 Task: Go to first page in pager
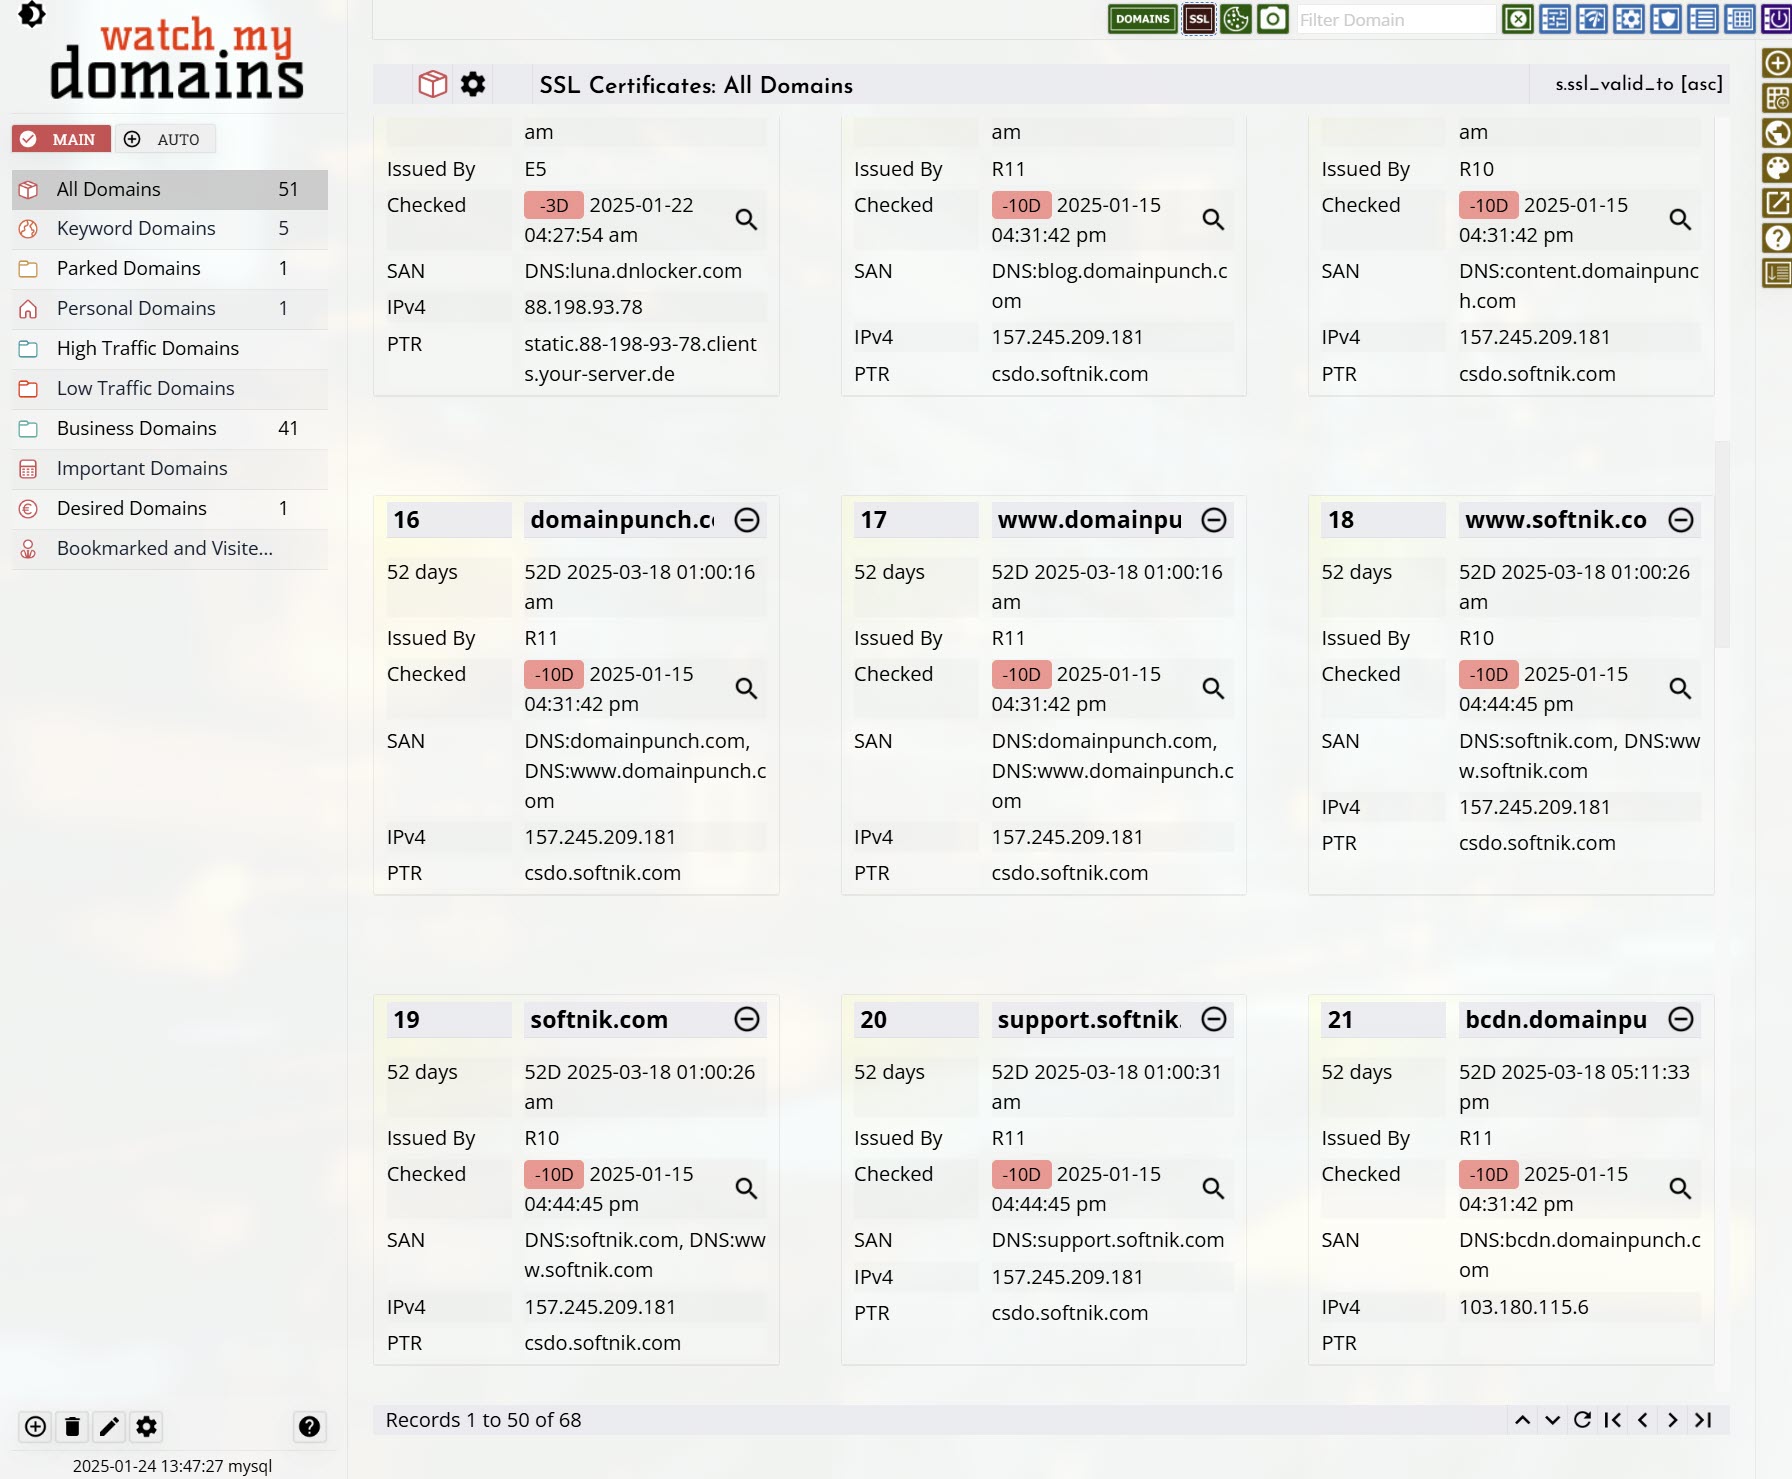[1612, 1420]
